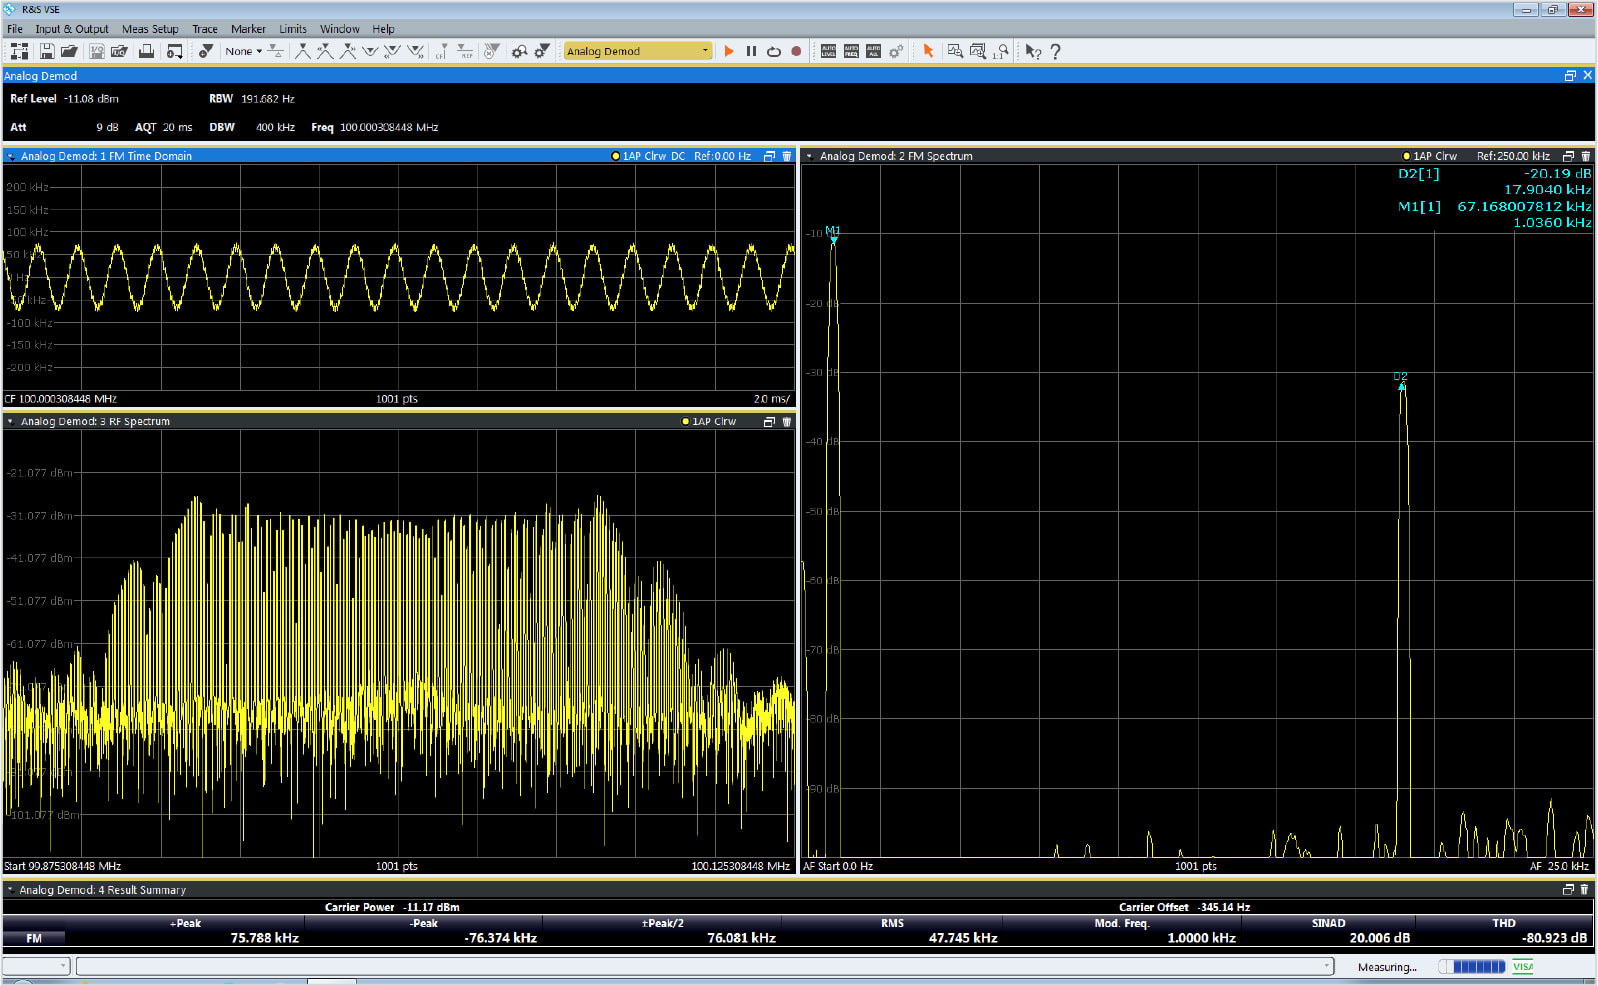This screenshot has height=986, width=1598.
Task: Click the Next Minimum Left marker icon
Action: pyautogui.click(x=392, y=51)
